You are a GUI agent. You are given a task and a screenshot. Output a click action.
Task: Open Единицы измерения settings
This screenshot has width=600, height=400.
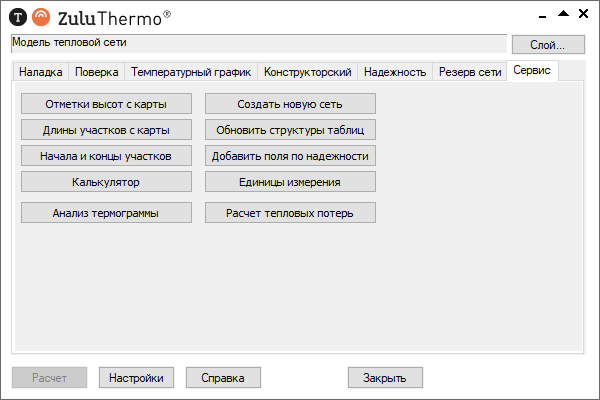pyautogui.click(x=290, y=182)
